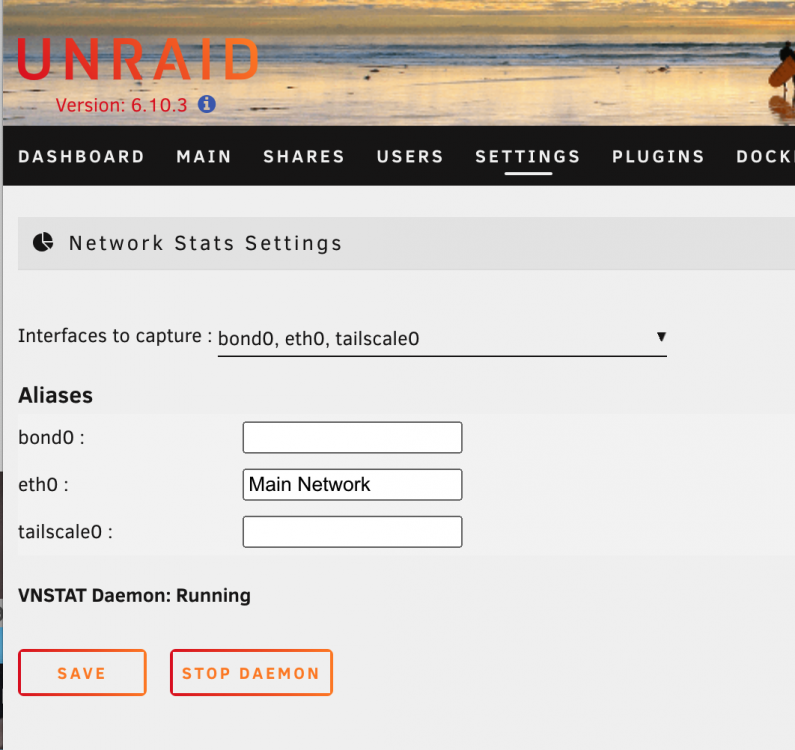Image resolution: width=795 pixels, height=750 pixels.
Task: Select the Settings tab
Action: click(528, 157)
